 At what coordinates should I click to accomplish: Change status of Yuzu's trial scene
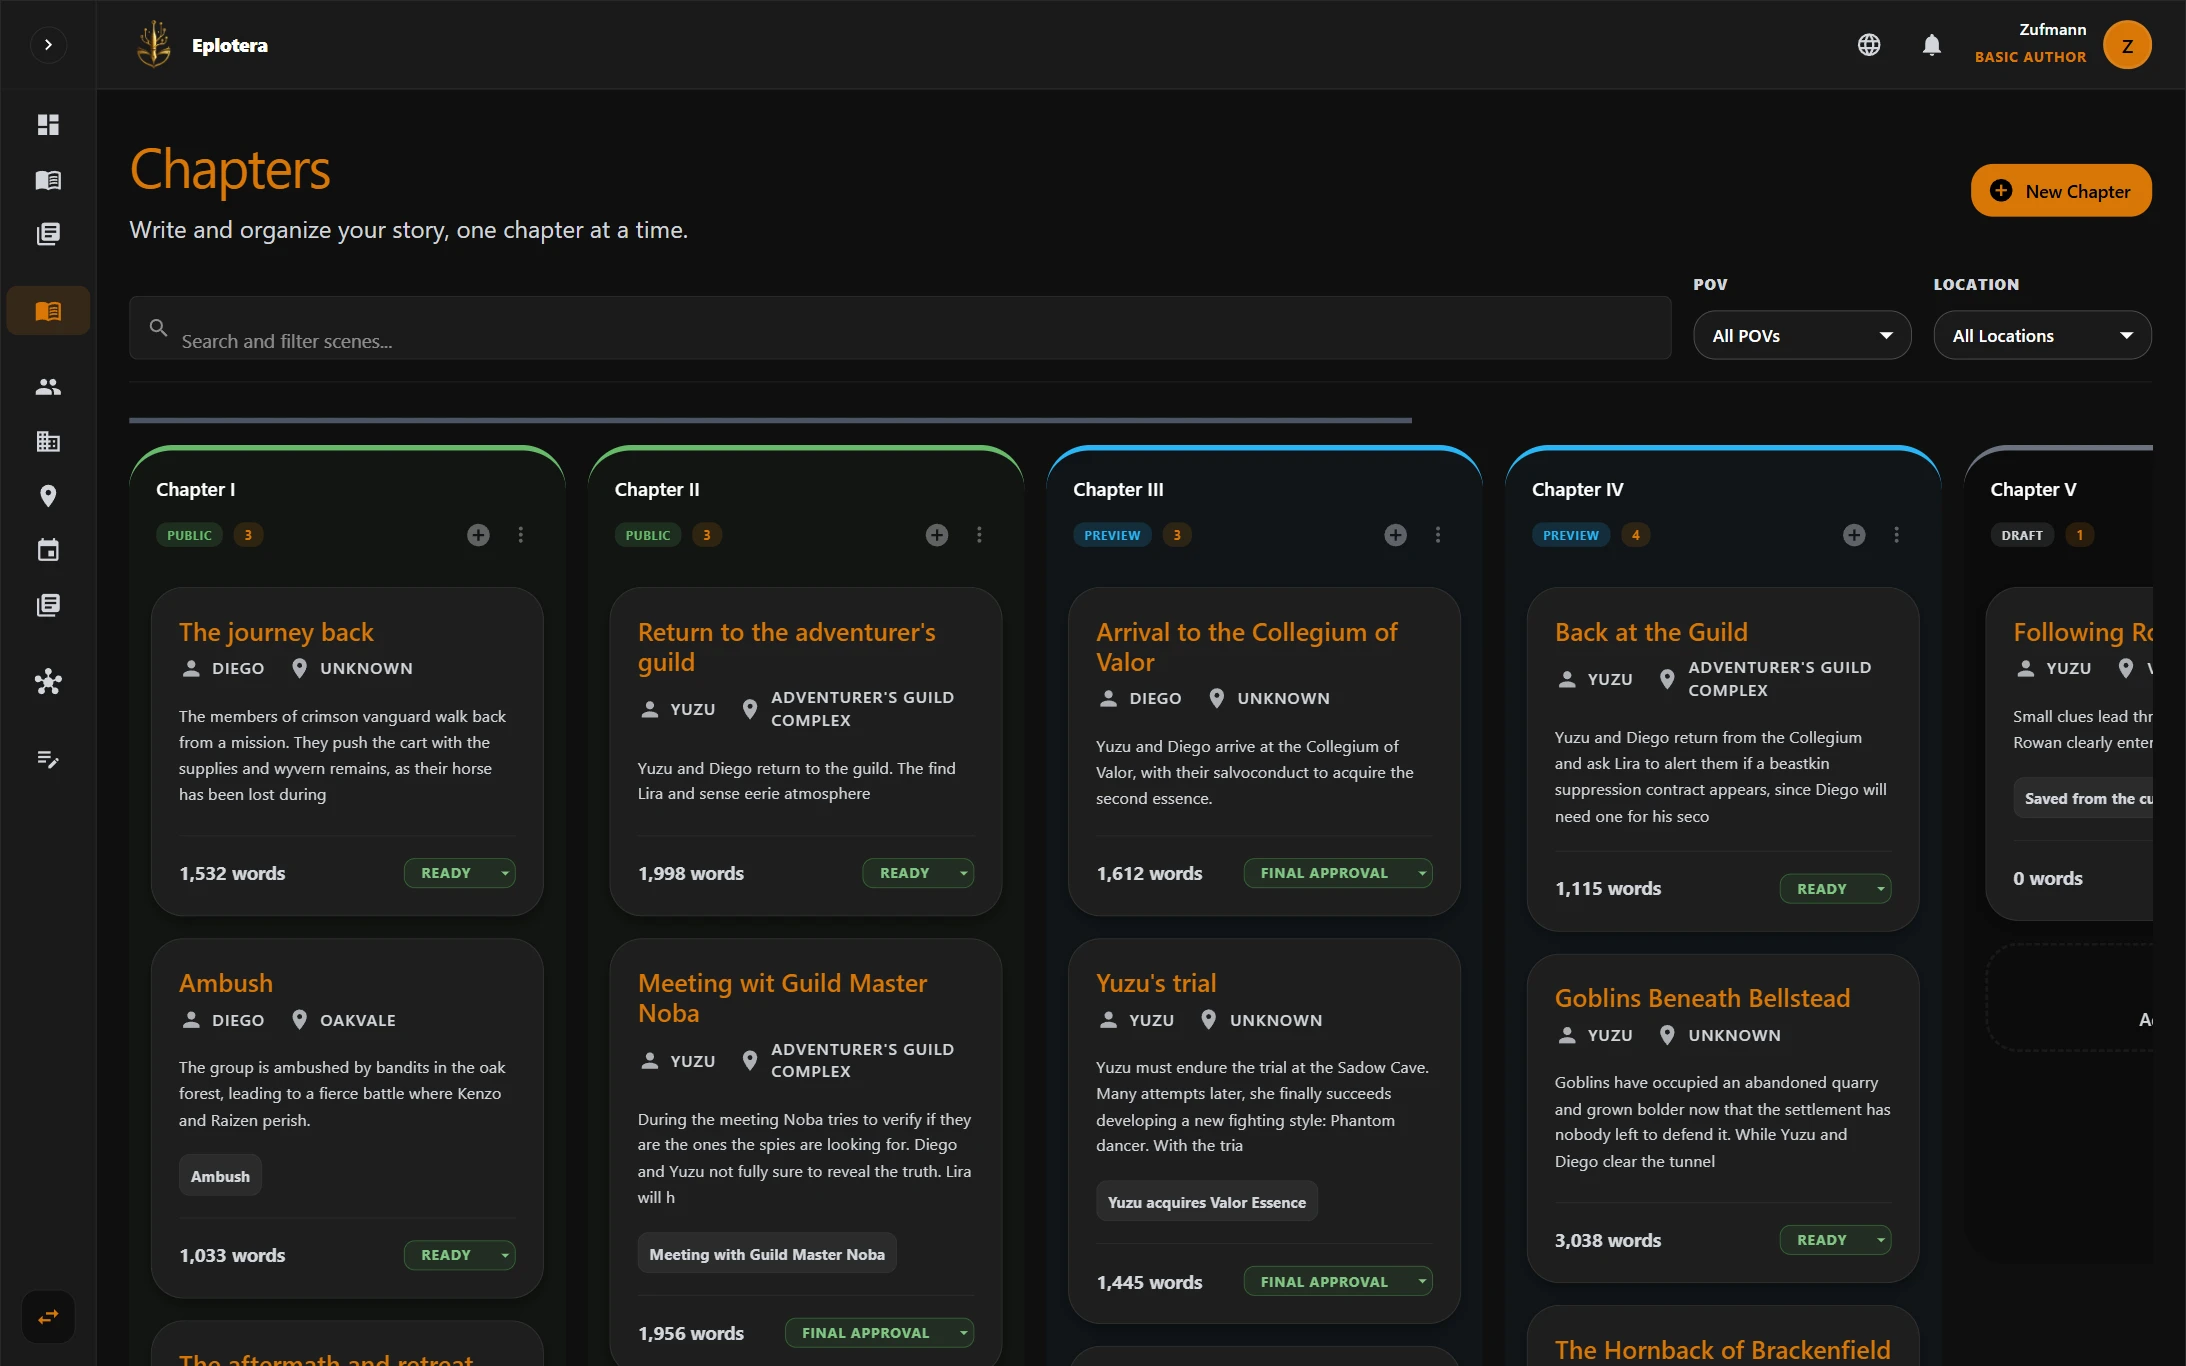click(x=1338, y=1282)
